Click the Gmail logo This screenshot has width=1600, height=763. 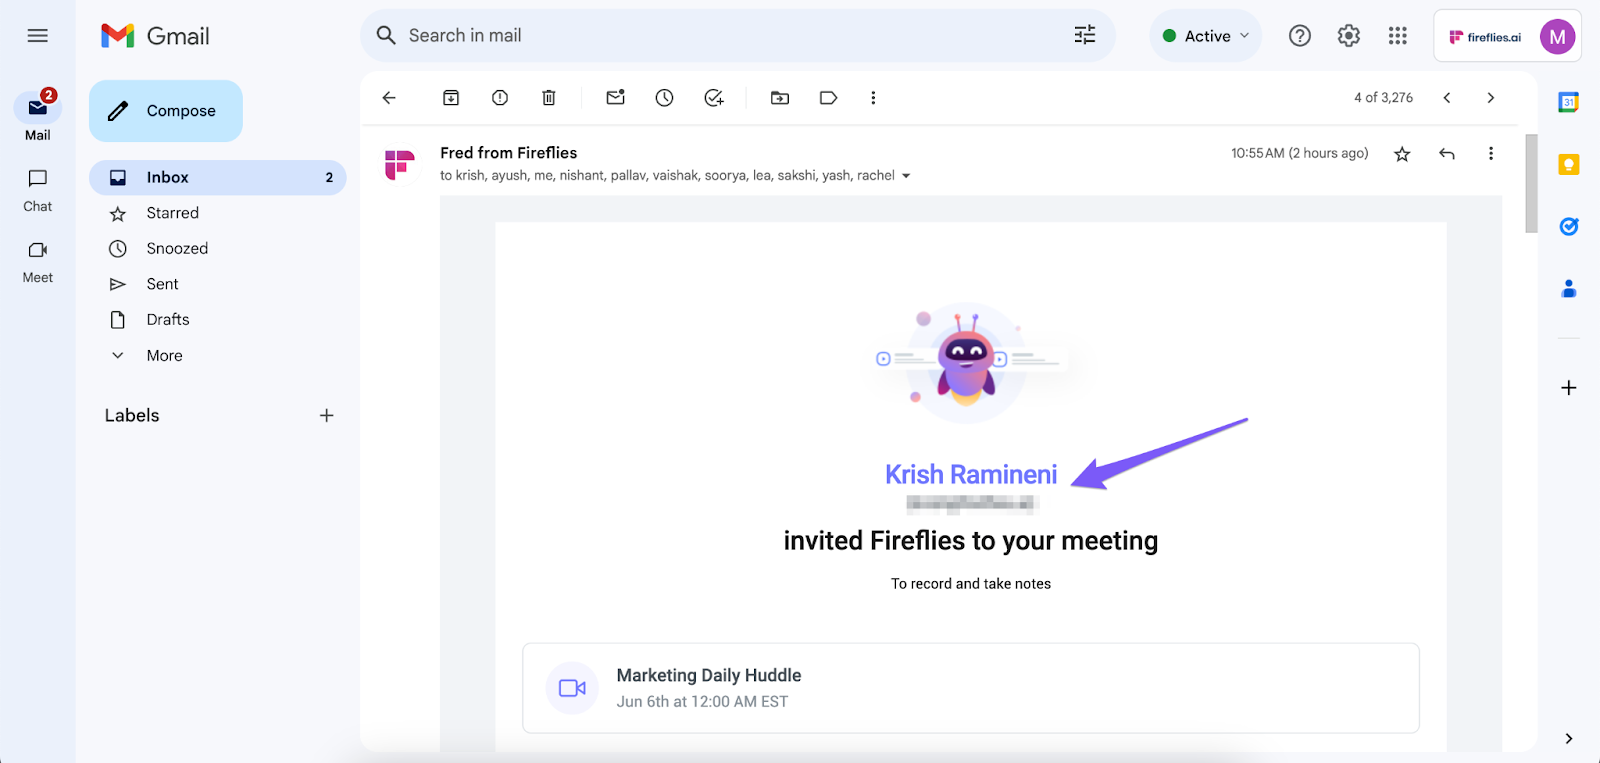(x=155, y=36)
